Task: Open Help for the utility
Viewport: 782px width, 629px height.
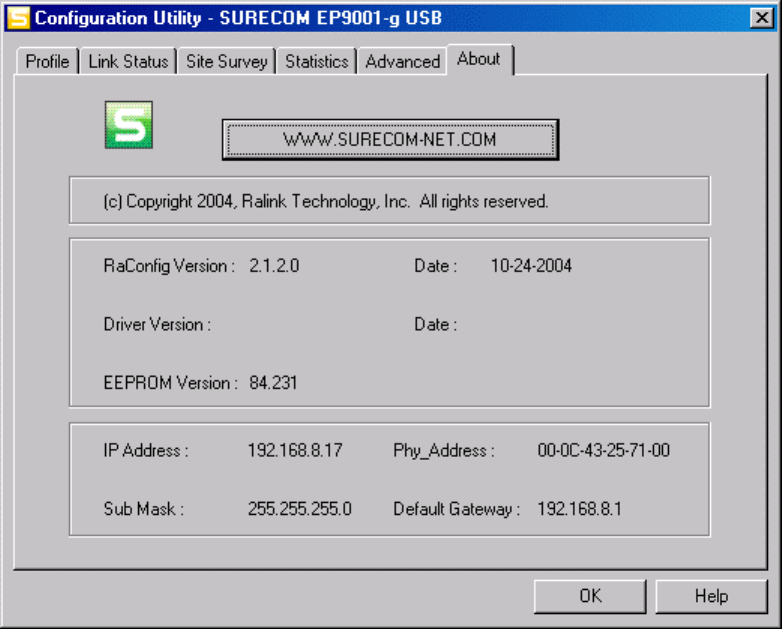Action: point(711,596)
